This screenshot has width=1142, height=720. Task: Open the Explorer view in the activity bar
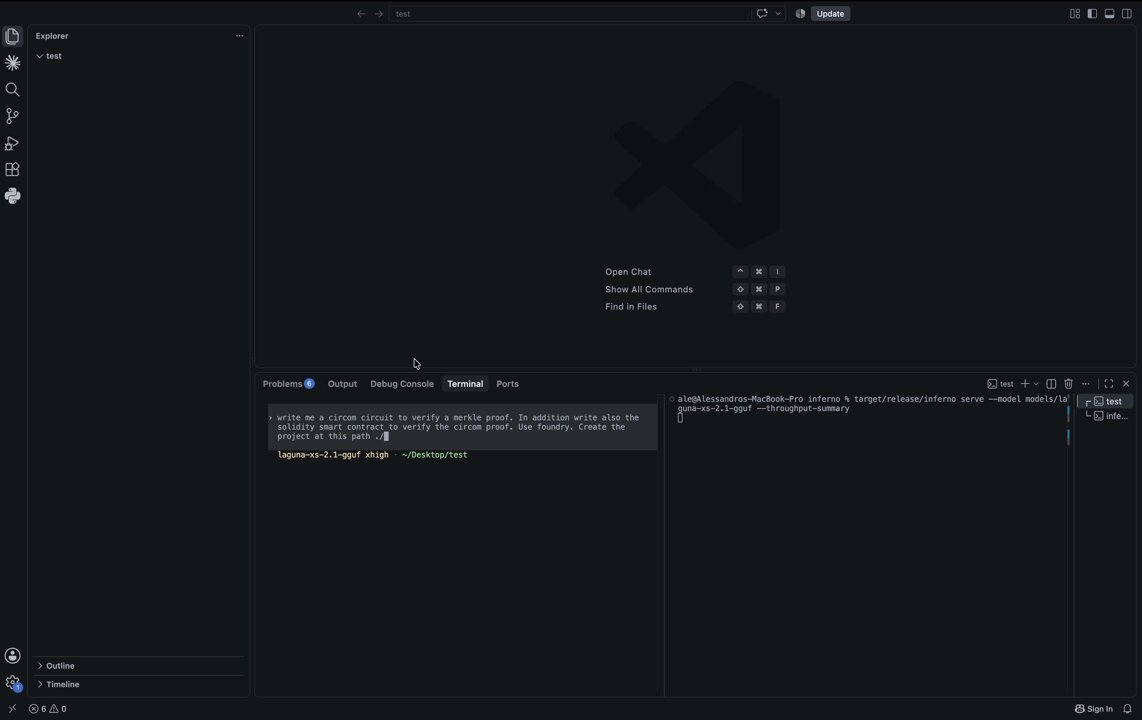[12, 36]
